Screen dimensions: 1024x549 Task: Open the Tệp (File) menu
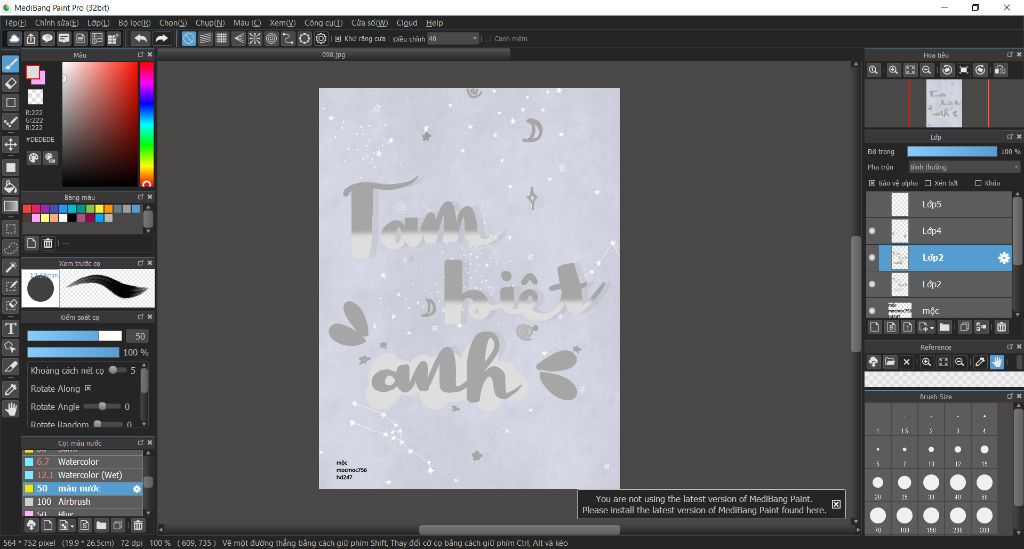click(15, 23)
